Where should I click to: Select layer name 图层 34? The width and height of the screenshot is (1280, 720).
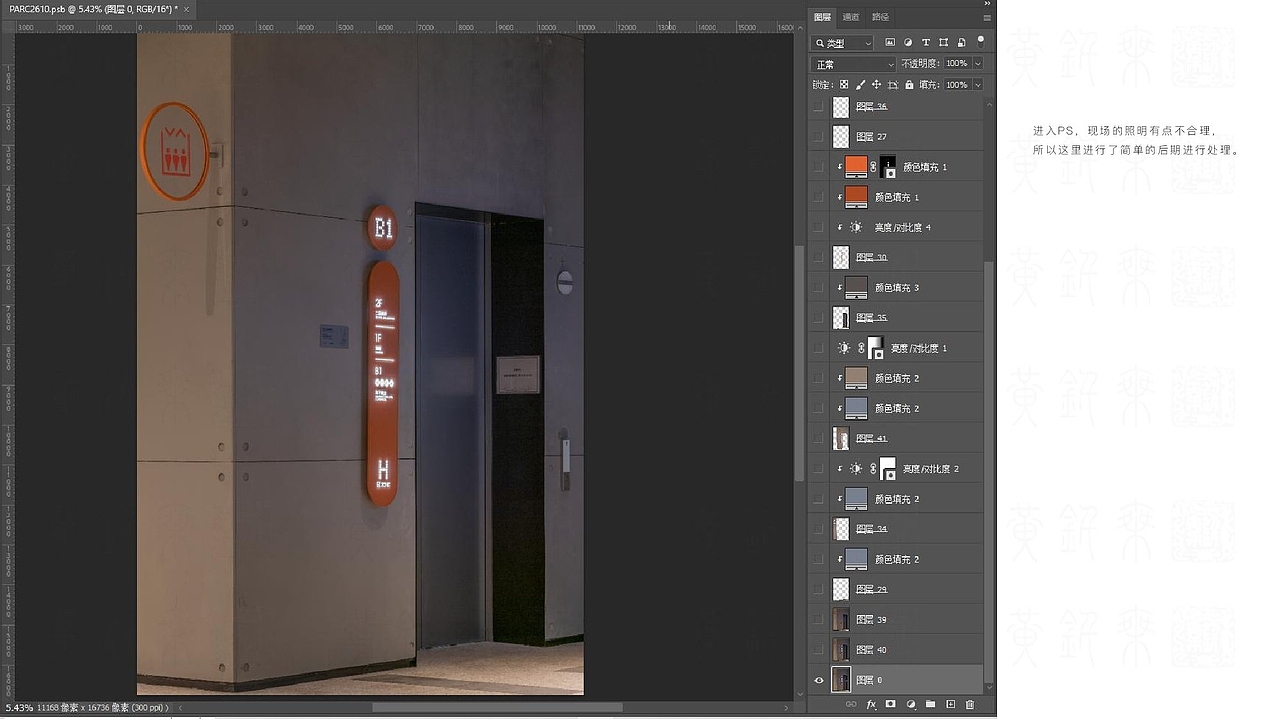(871, 529)
